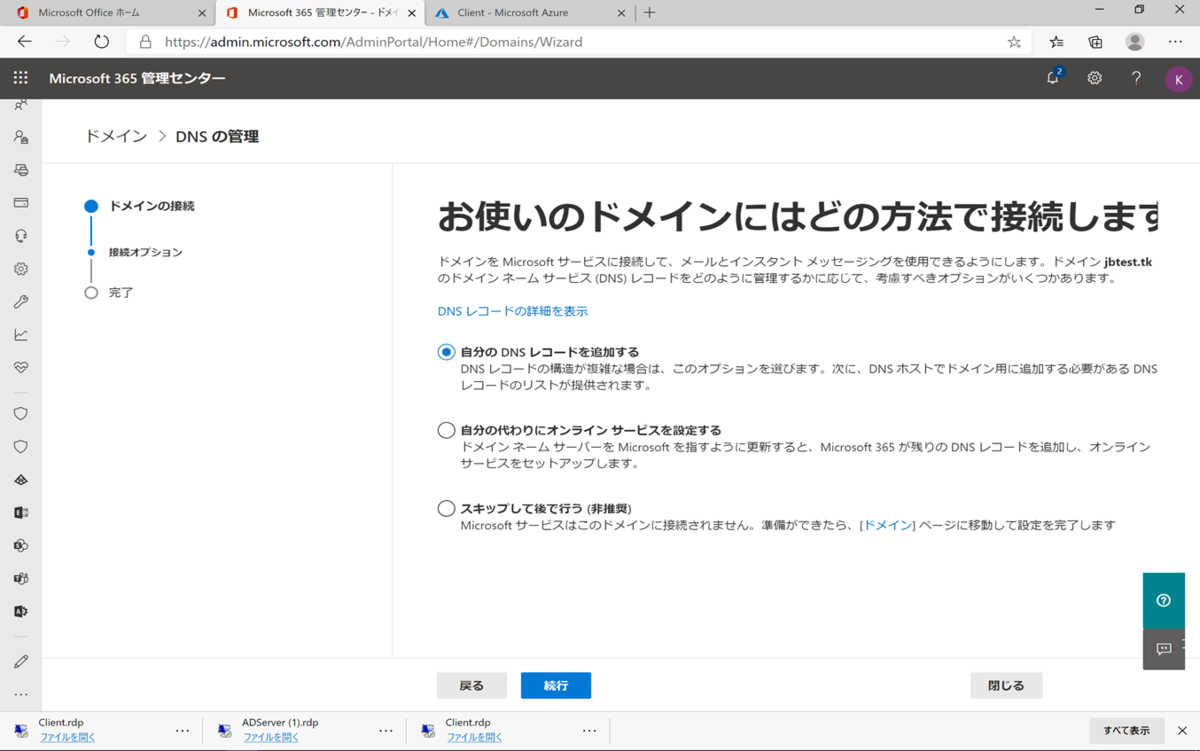
Task: Click the すべて表示 downloads button
Action: [x=1127, y=730]
